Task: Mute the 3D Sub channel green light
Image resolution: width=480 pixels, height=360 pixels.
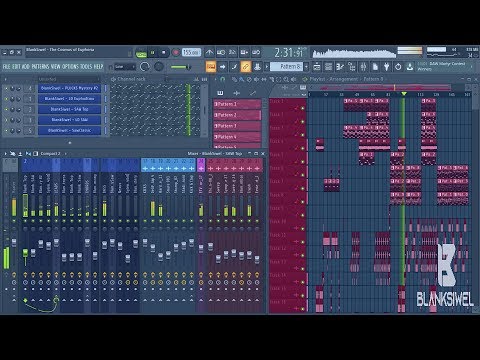Action: tap(6, 120)
